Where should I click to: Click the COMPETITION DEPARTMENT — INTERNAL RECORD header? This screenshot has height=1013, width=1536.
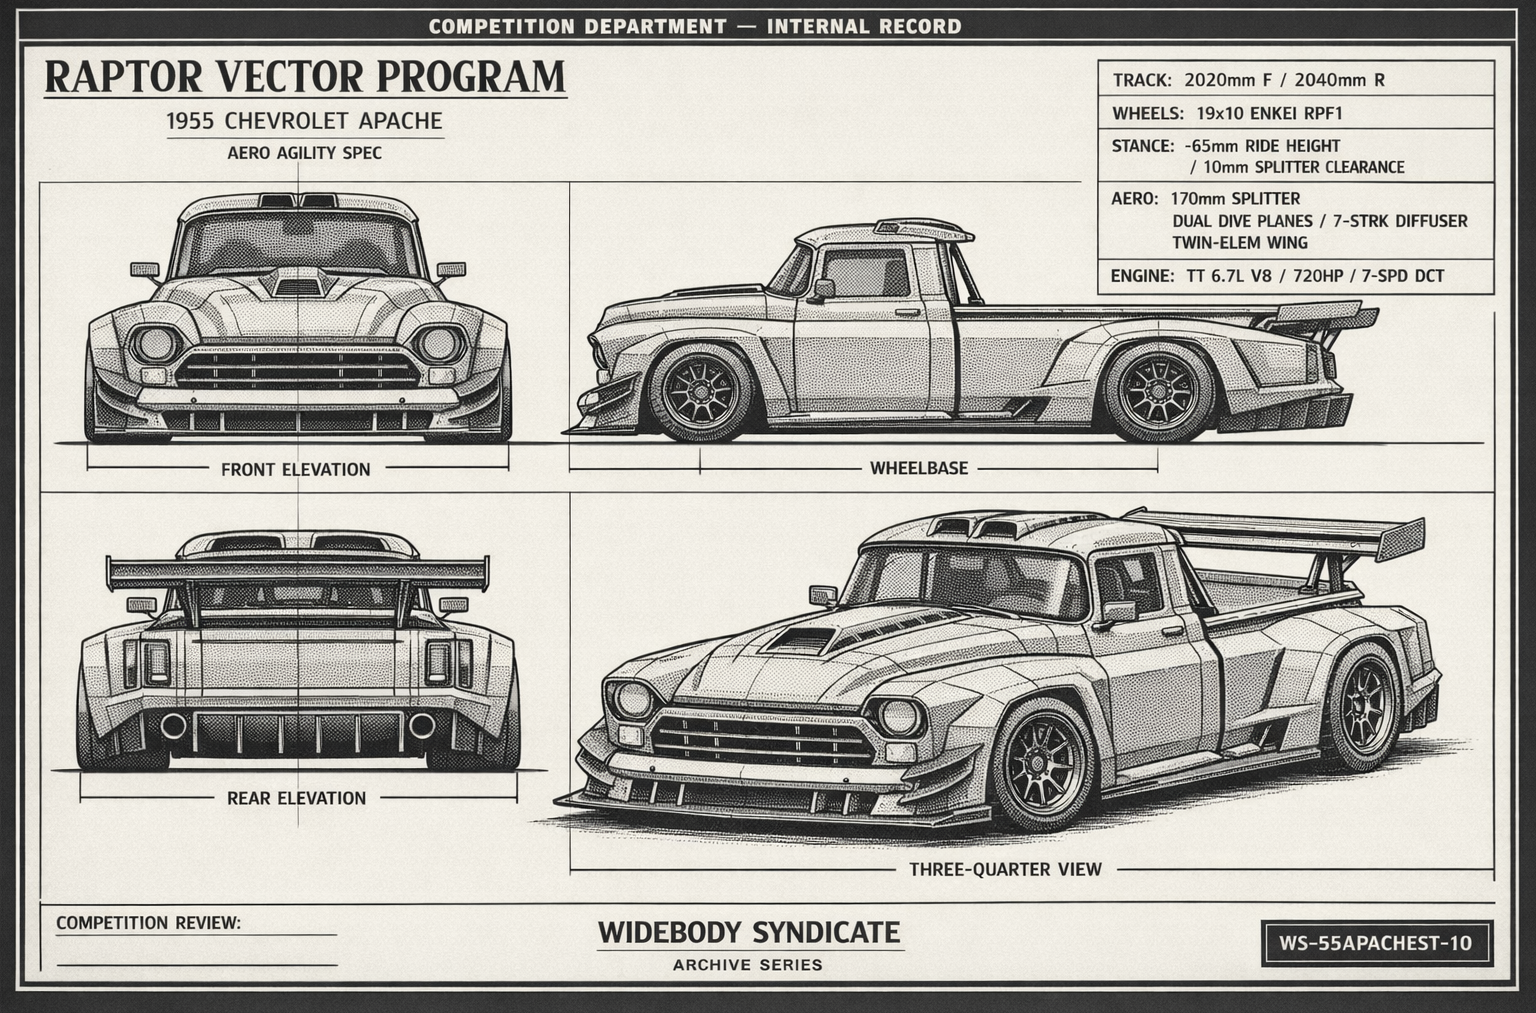pos(695,26)
